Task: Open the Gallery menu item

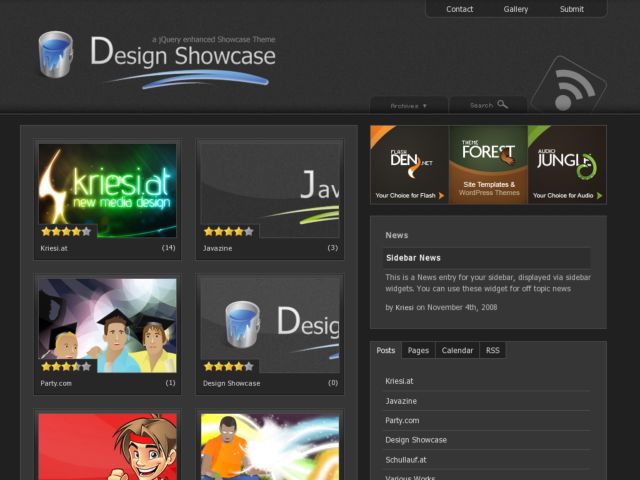Action: coord(516,9)
